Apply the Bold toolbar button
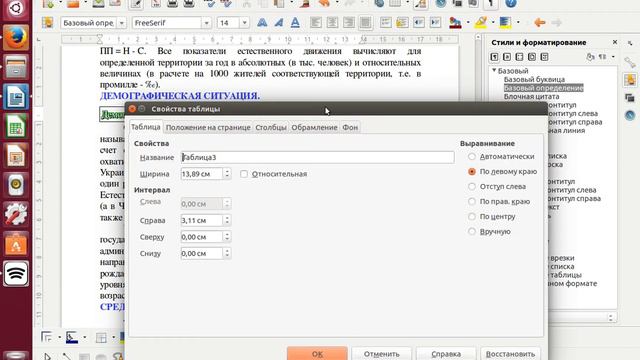Viewport: 640px width, 360px height. coord(262,22)
